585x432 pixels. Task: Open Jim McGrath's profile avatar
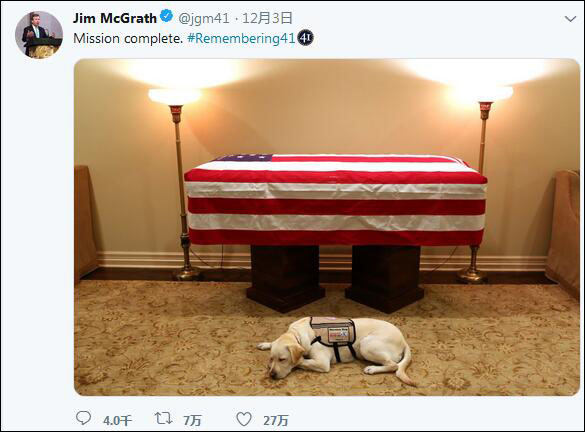point(39,35)
